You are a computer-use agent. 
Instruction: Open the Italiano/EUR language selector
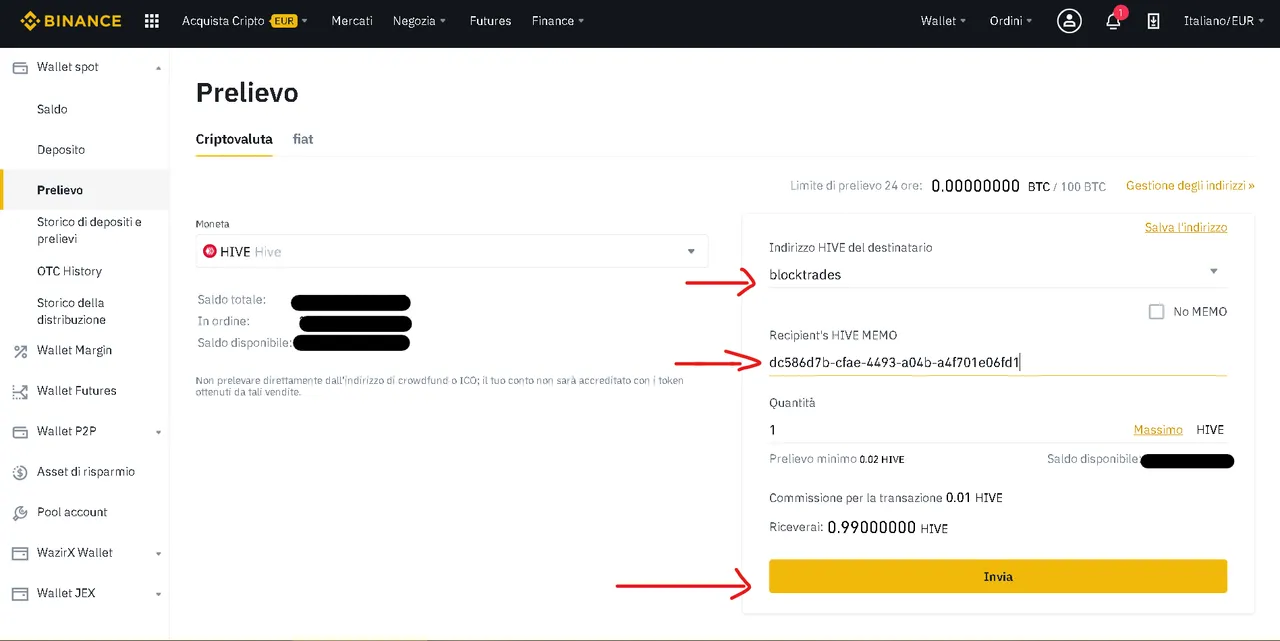click(1224, 21)
